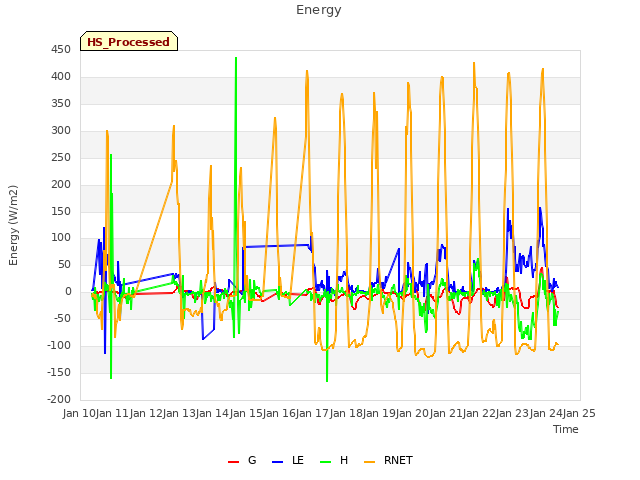Click the 400 y-axis tick label

61,77
